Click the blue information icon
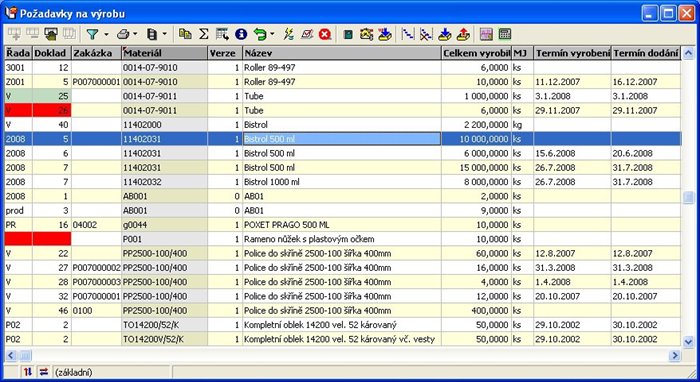This screenshot has height=382, width=700. click(241, 34)
